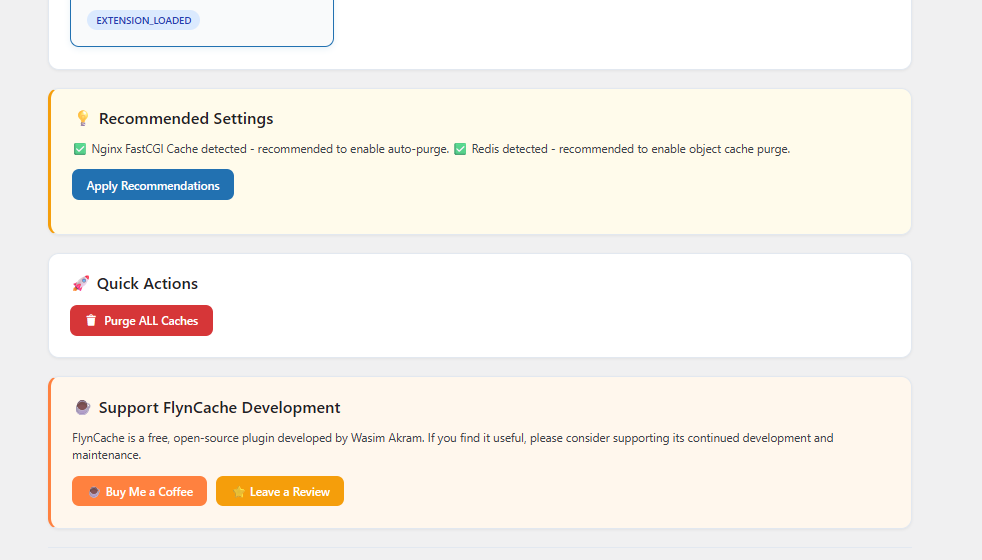The image size is (982, 560).
Task: Click the green check next to Redis detected
Action: pyautogui.click(x=460, y=149)
